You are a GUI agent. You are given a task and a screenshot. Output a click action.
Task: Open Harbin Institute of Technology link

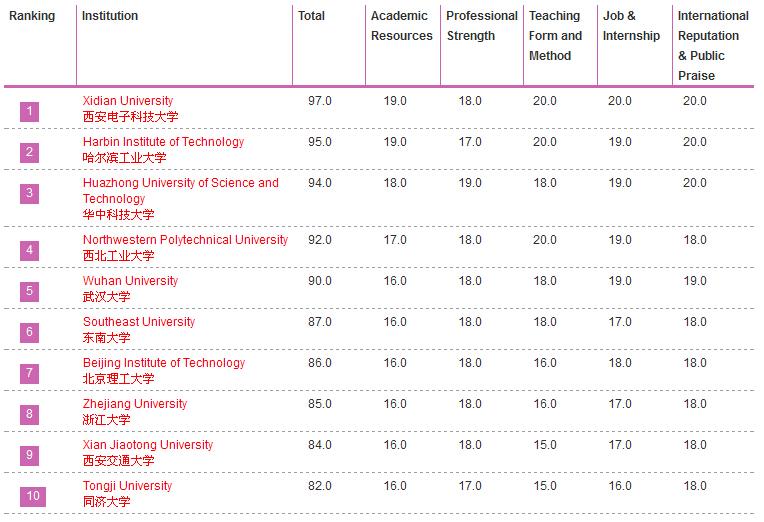click(x=163, y=142)
